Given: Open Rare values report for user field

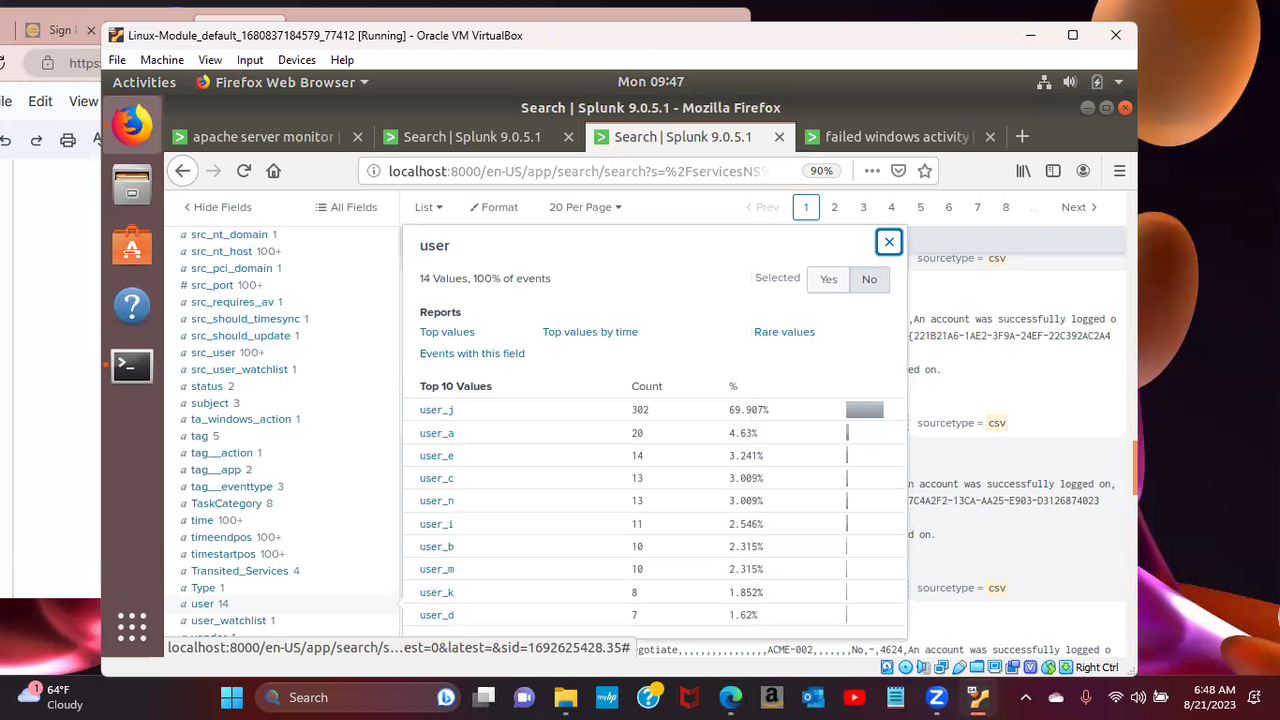Looking at the screenshot, I should [x=784, y=331].
